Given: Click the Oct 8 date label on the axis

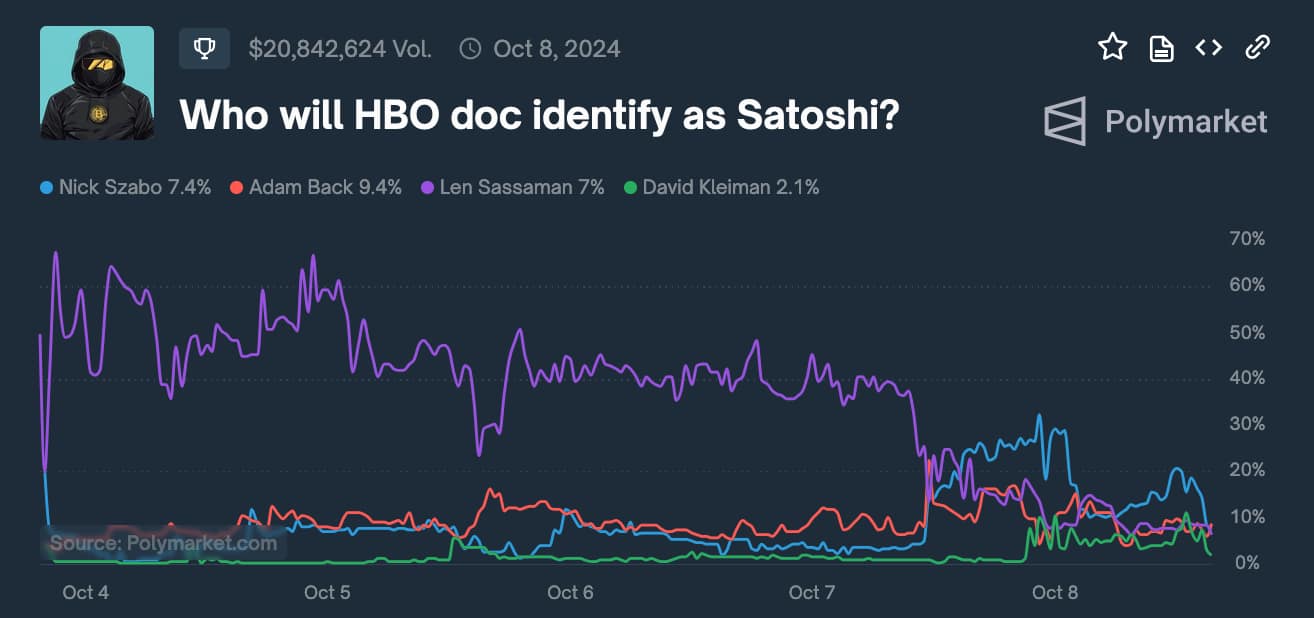Looking at the screenshot, I should [x=1055, y=592].
